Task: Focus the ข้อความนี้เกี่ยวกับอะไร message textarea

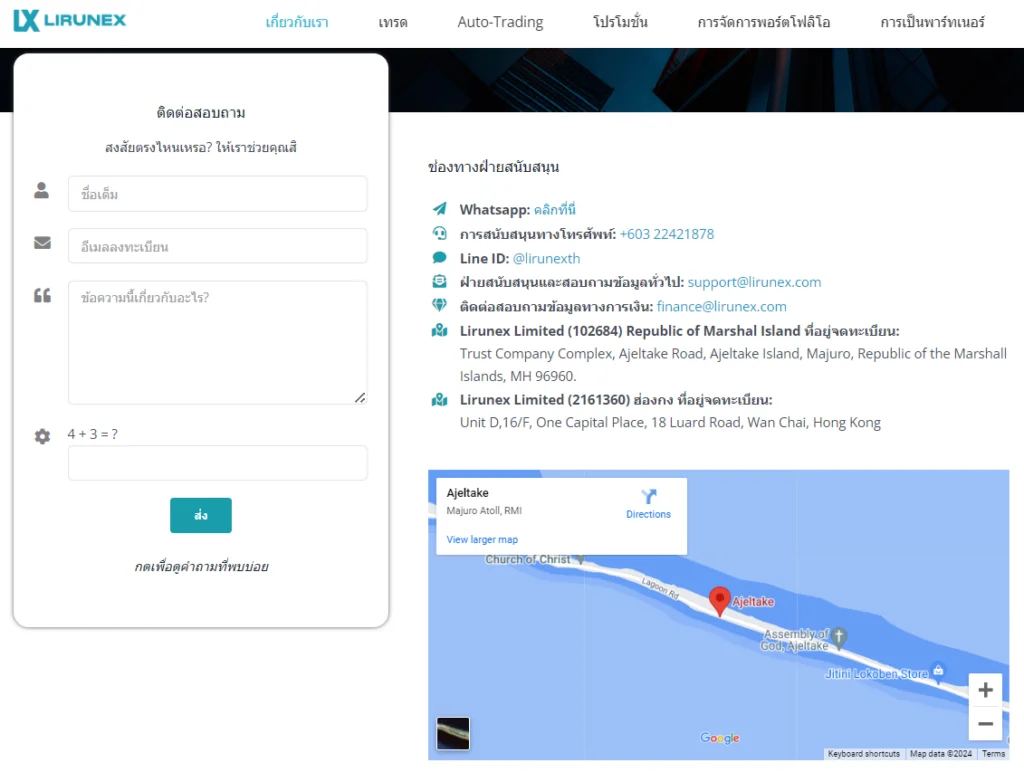Action: click(x=217, y=343)
